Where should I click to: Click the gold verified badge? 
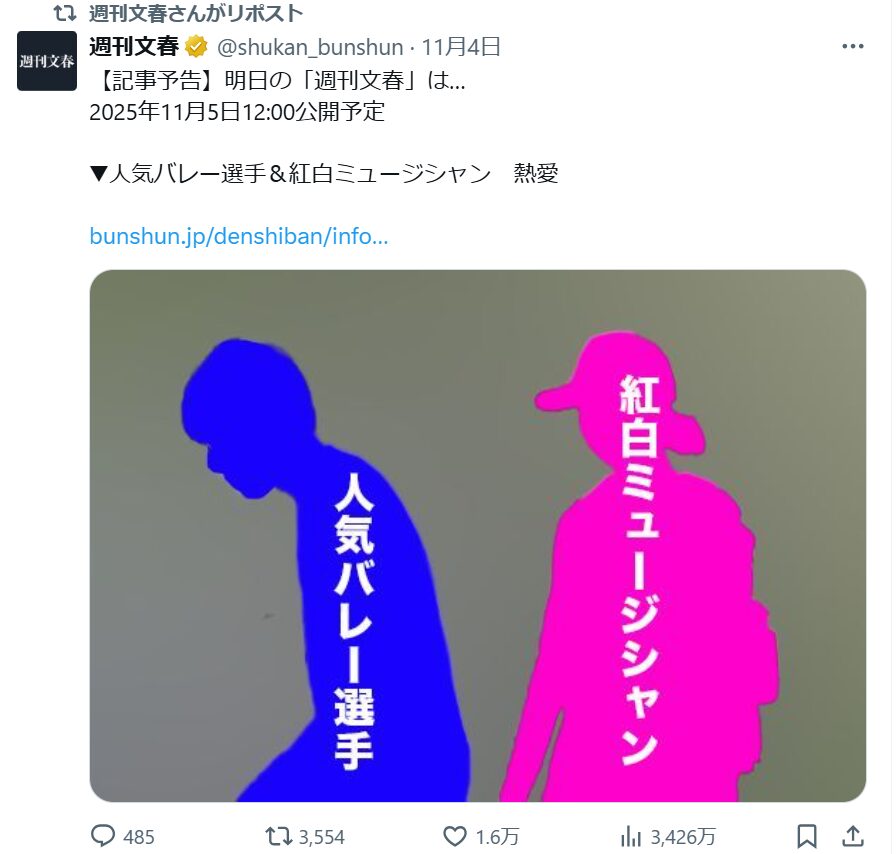click(x=197, y=47)
